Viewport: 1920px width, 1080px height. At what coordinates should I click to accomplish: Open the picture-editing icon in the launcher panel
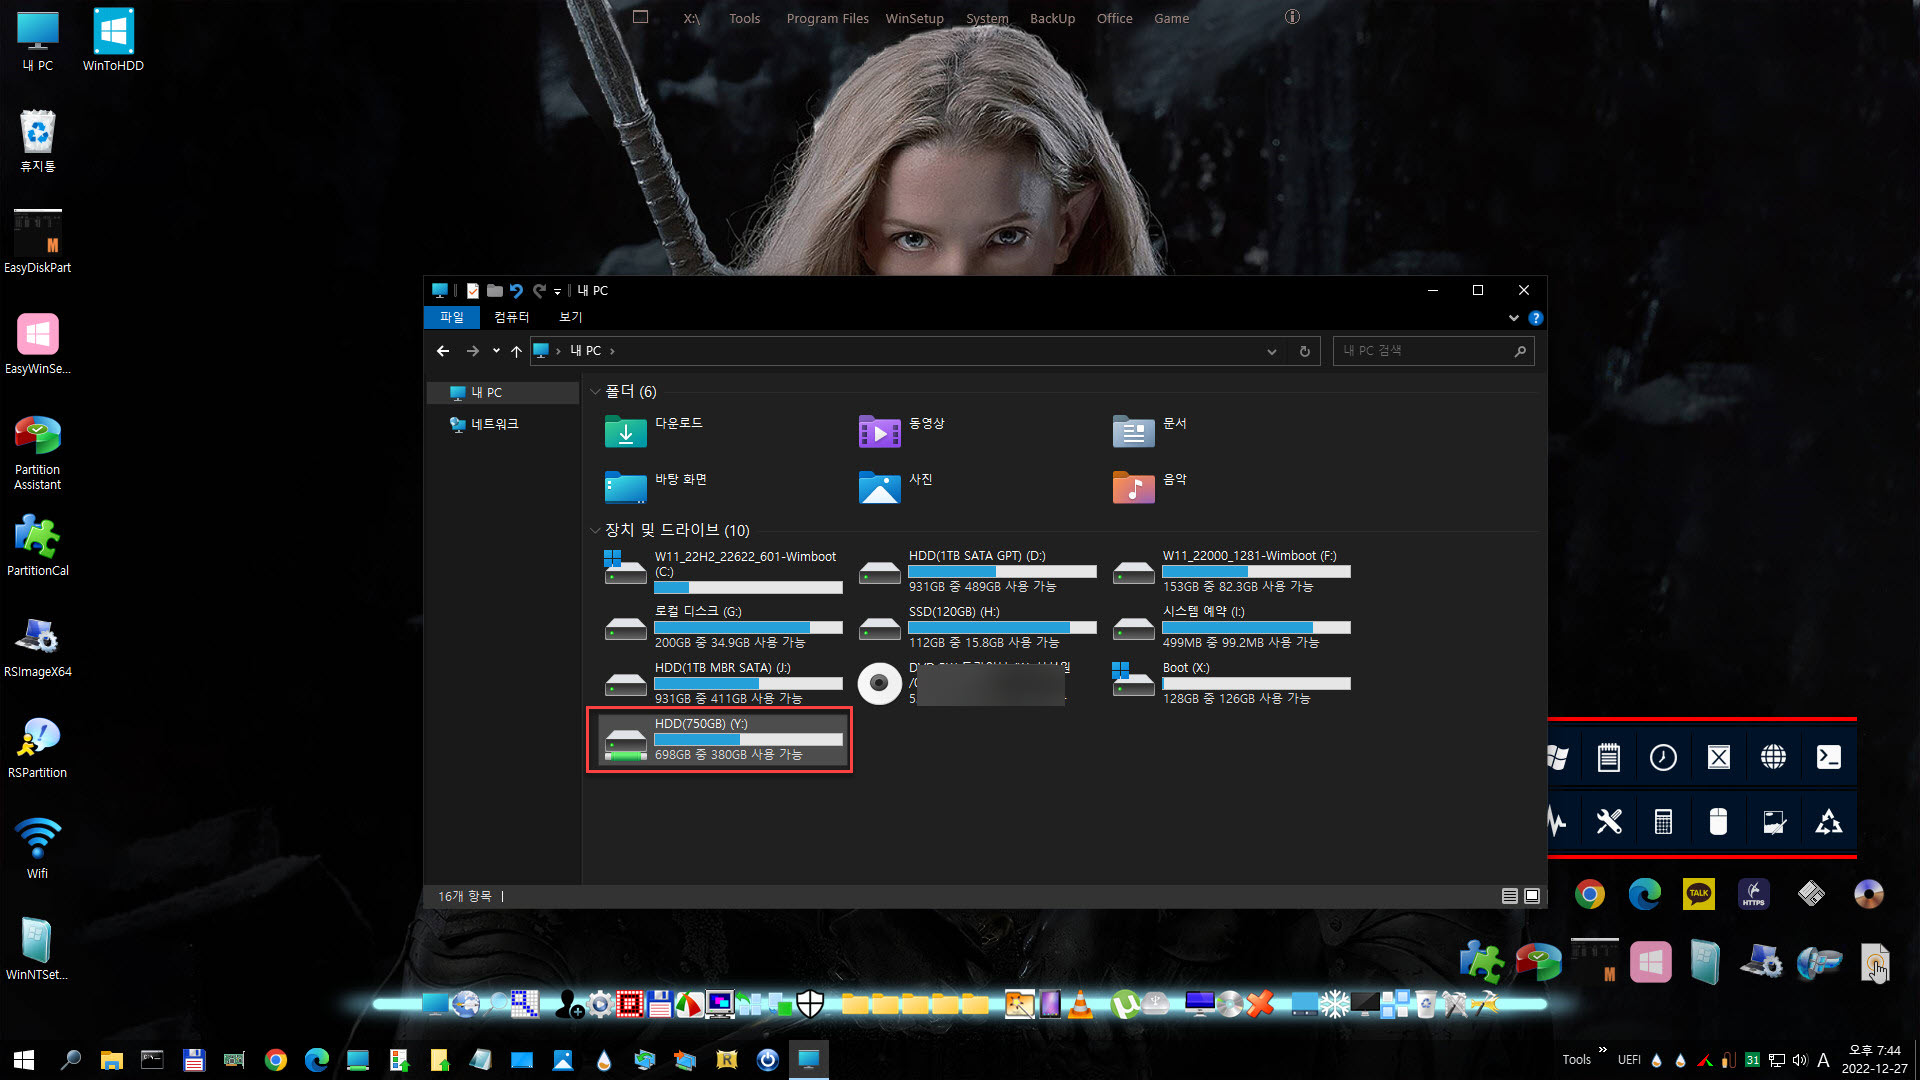tap(1773, 822)
